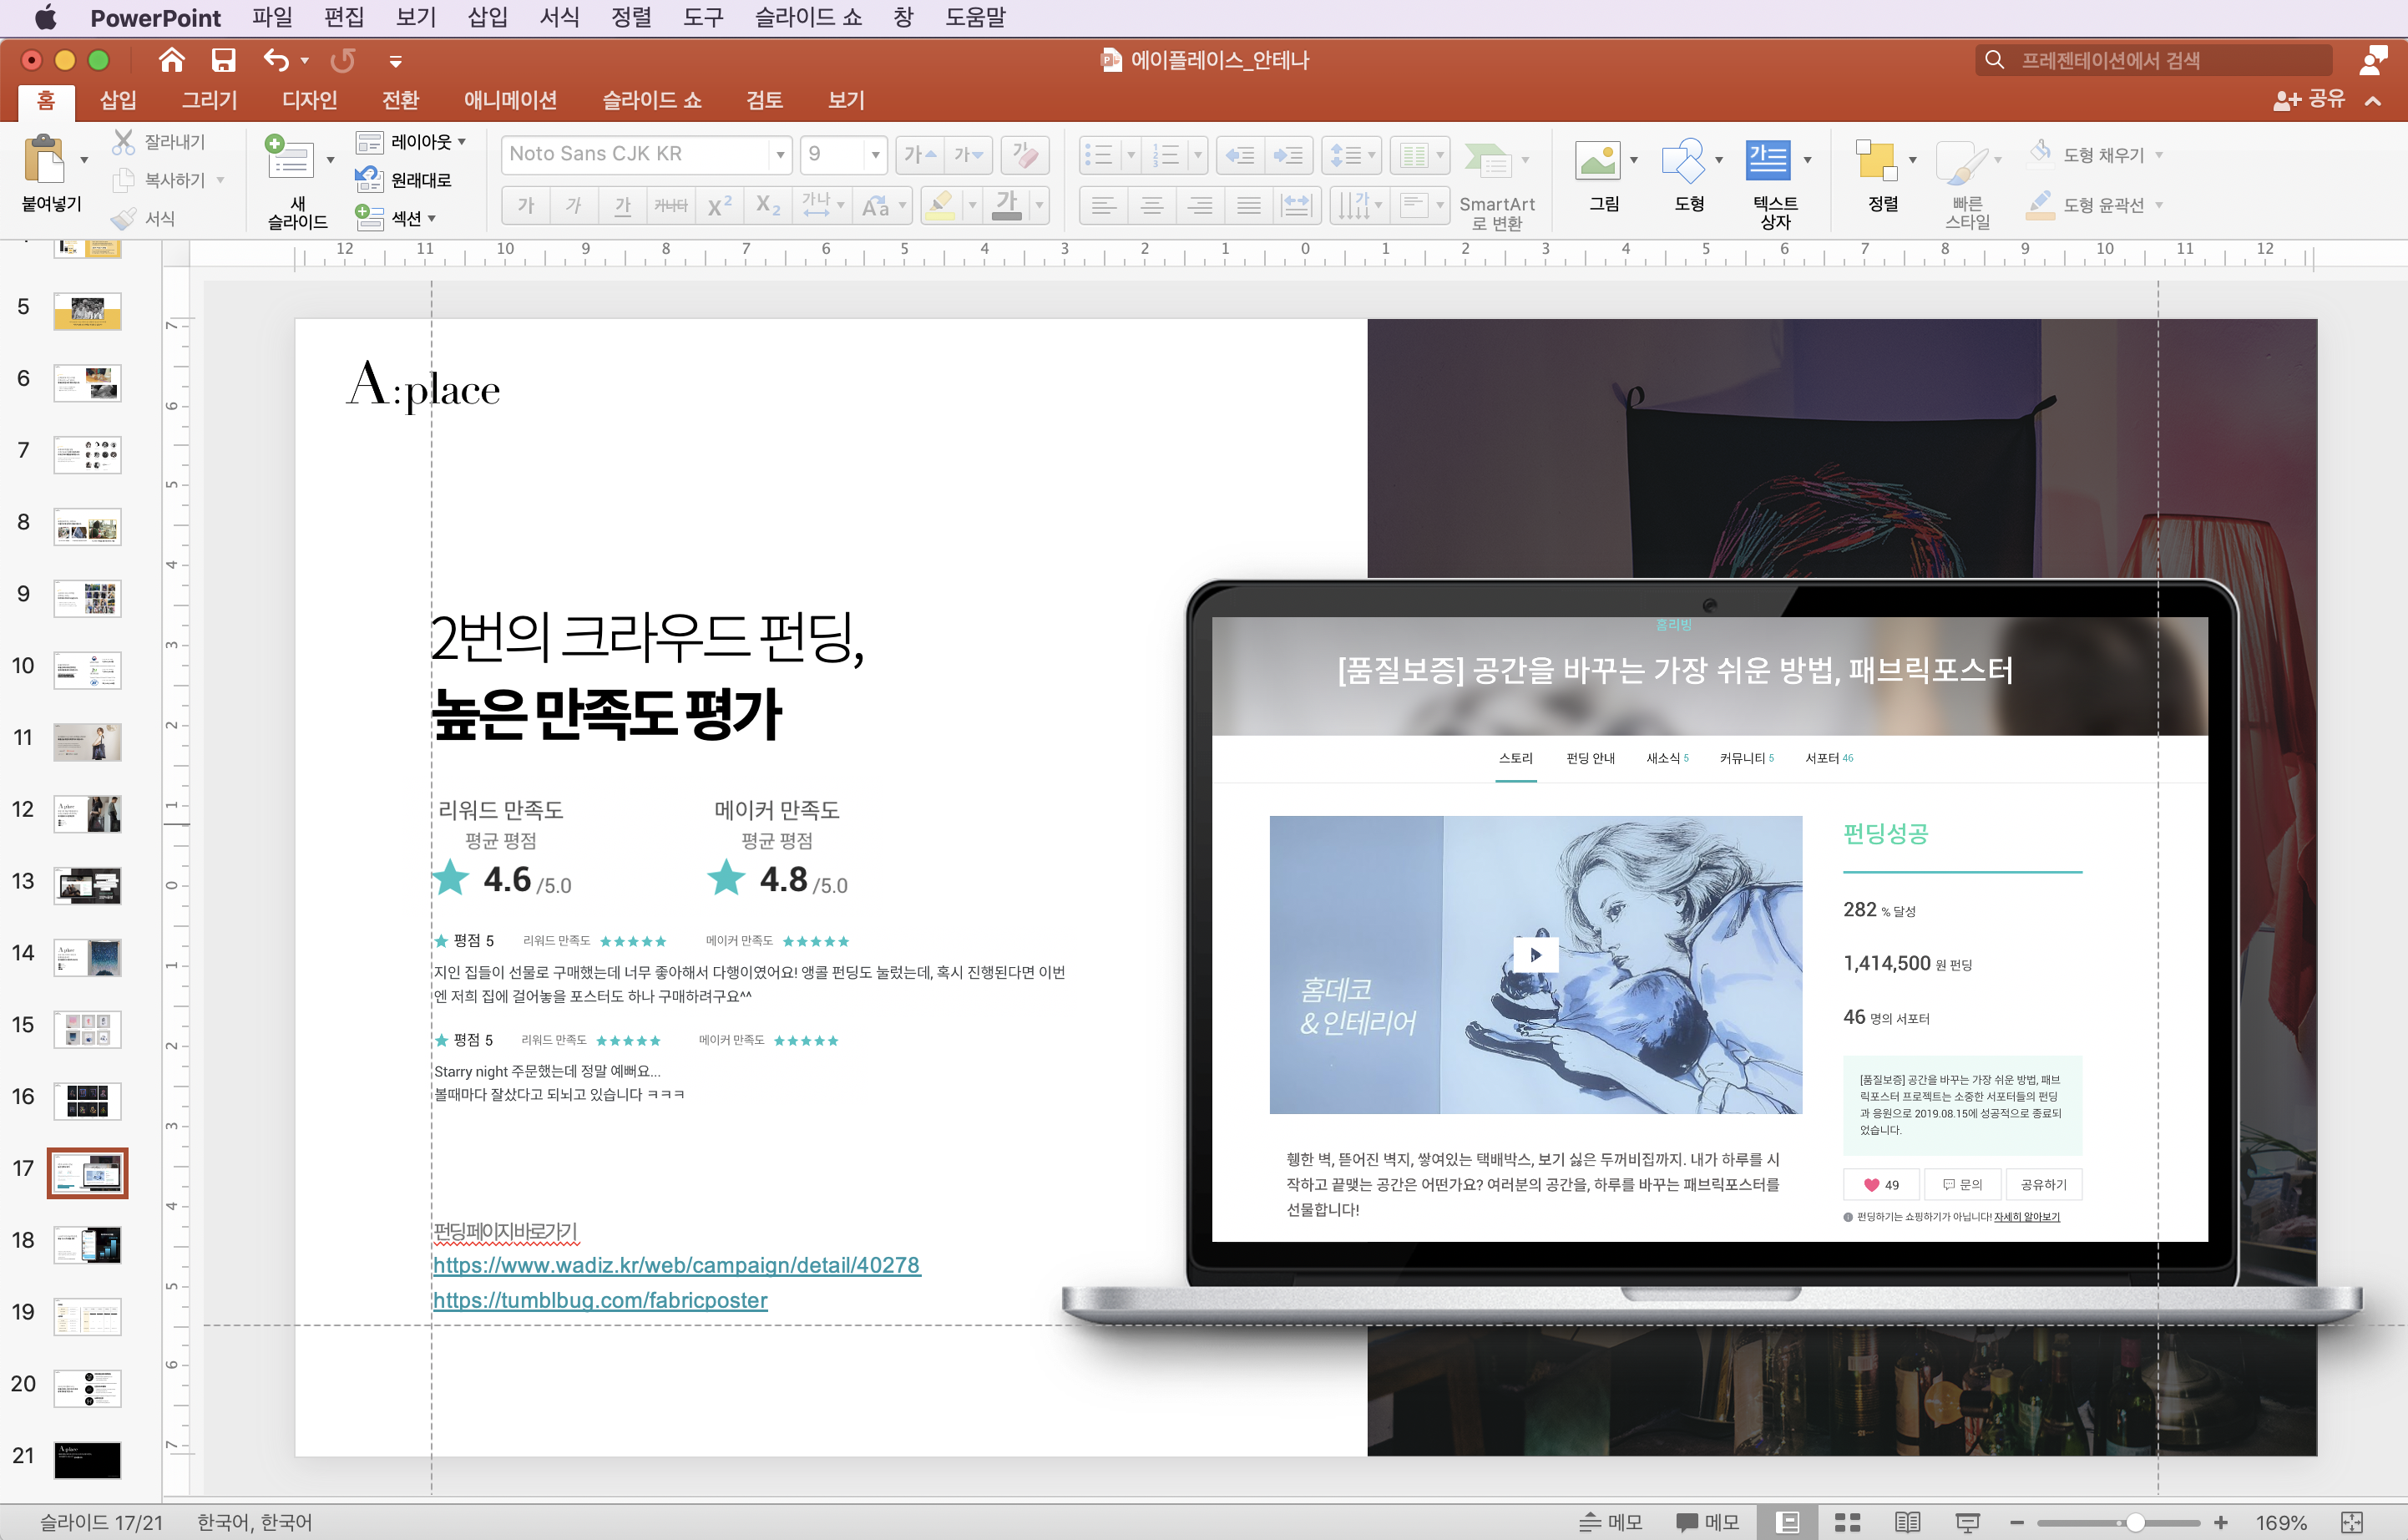Click the Save icon in title bar
The width and height of the screenshot is (2408, 1540).
[223, 60]
